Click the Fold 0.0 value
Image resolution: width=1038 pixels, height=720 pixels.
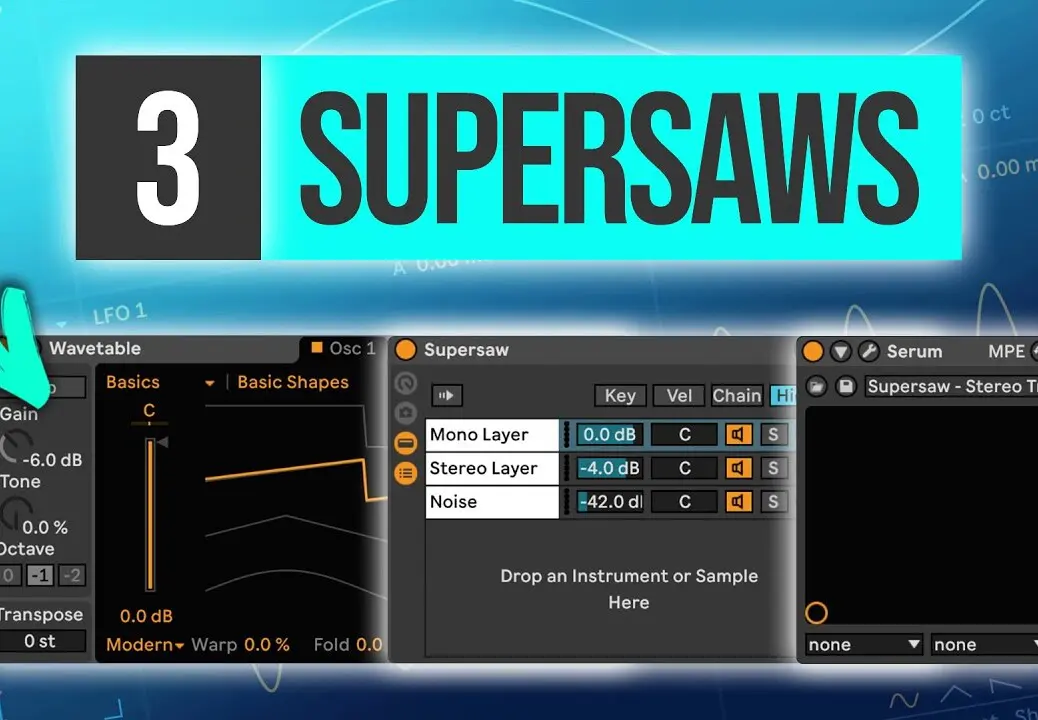(x=369, y=645)
